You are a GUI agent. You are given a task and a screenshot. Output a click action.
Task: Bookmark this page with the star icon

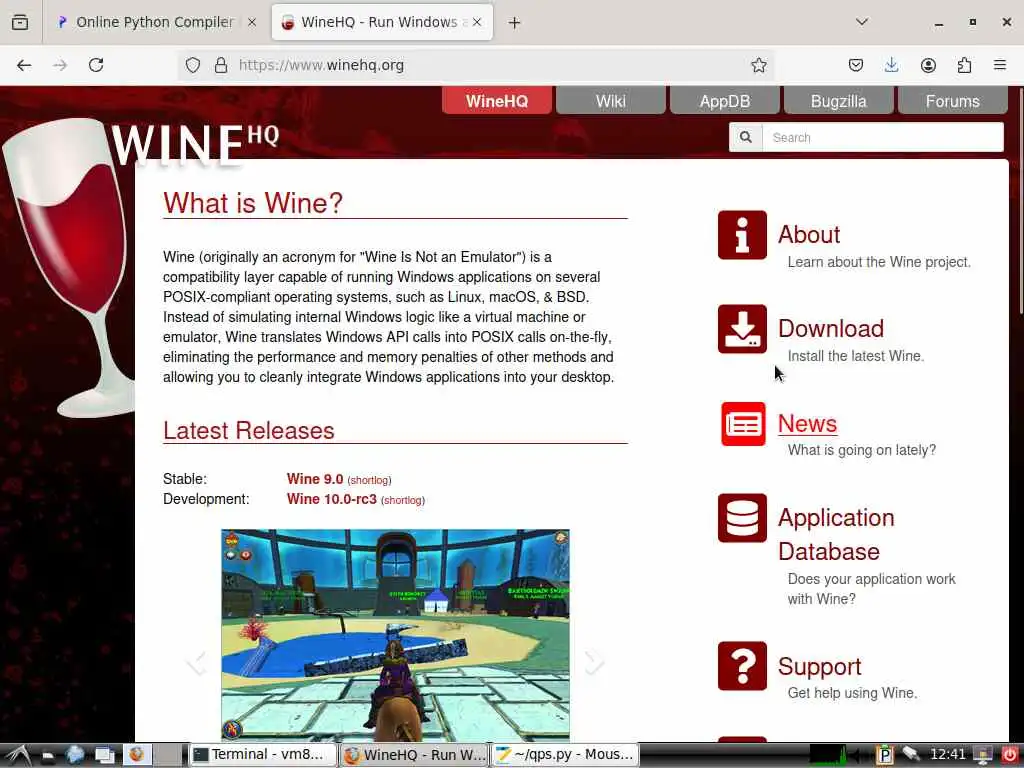758,65
